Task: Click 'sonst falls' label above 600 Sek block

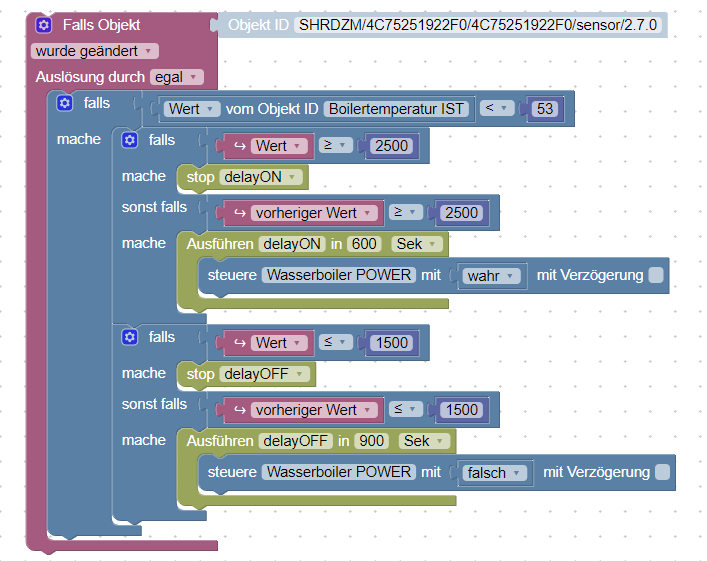Action: (154, 207)
